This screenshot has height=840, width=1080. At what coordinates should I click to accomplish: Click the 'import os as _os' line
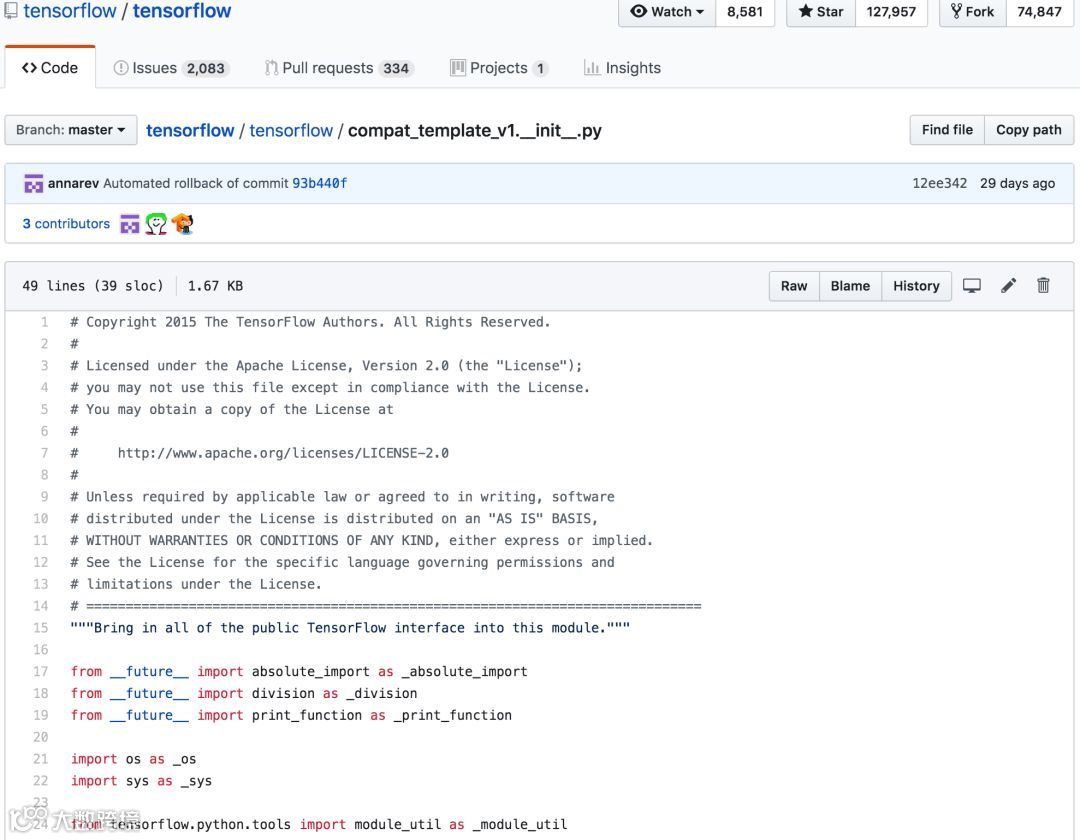[x=133, y=759]
